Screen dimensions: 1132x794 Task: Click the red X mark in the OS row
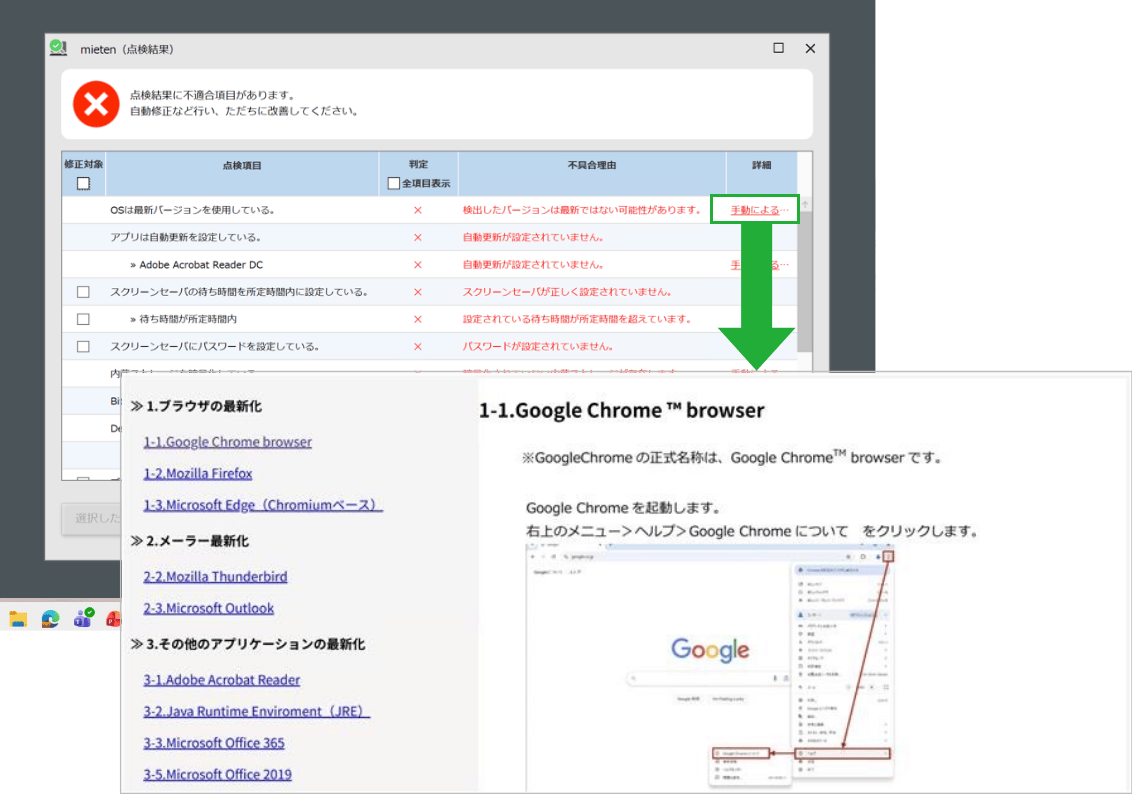(x=417, y=210)
